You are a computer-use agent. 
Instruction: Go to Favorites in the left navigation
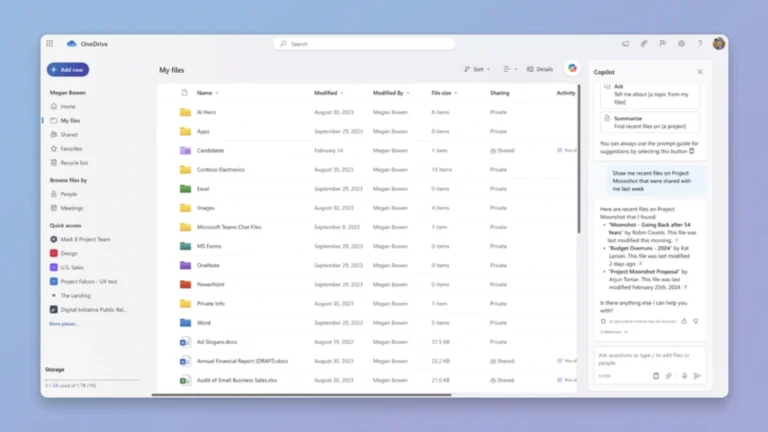71,148
